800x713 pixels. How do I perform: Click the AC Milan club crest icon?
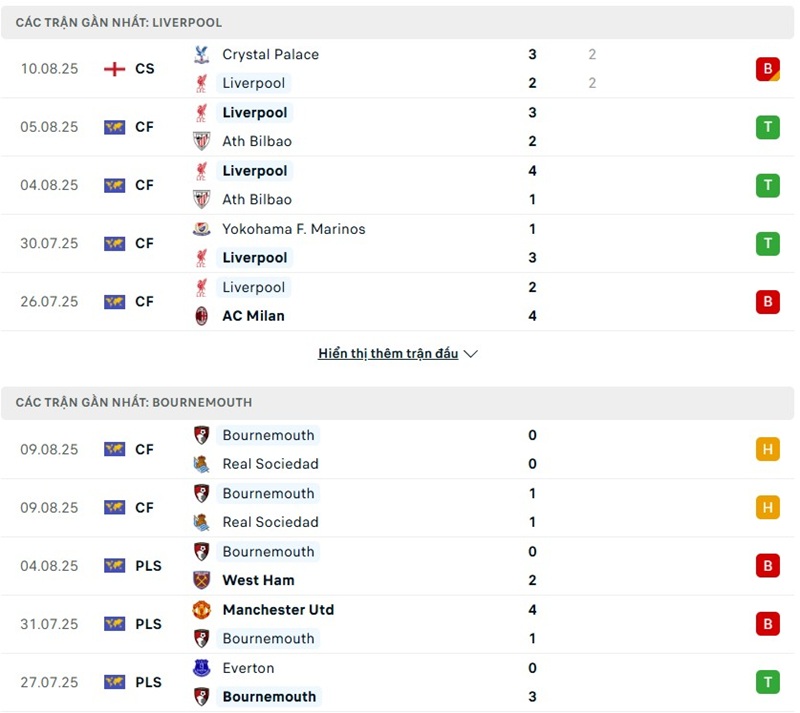tap(202, 316)
